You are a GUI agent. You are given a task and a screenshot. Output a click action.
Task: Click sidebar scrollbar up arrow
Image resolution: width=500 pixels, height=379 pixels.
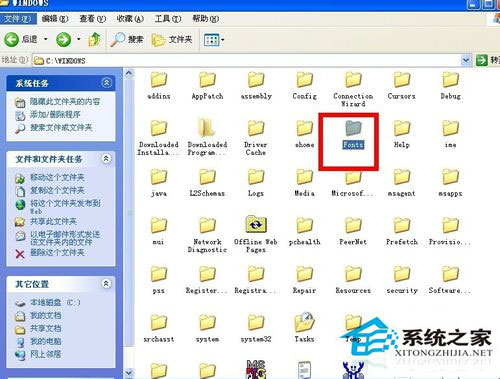(x=129, y=74)
